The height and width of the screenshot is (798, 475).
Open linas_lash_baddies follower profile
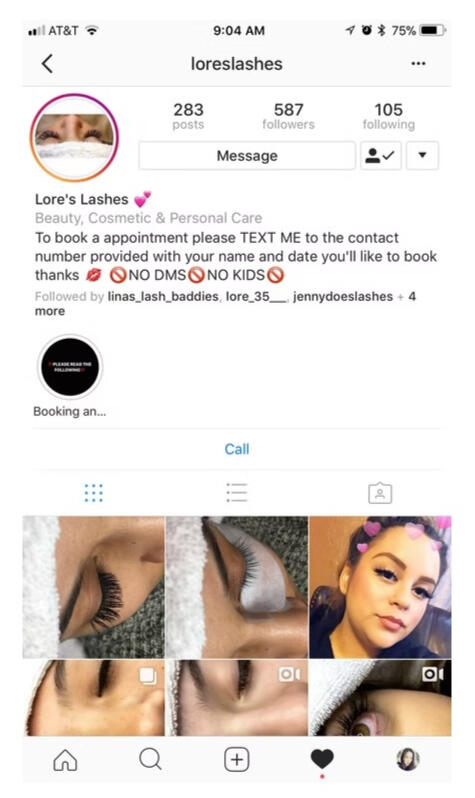[163, 296]
